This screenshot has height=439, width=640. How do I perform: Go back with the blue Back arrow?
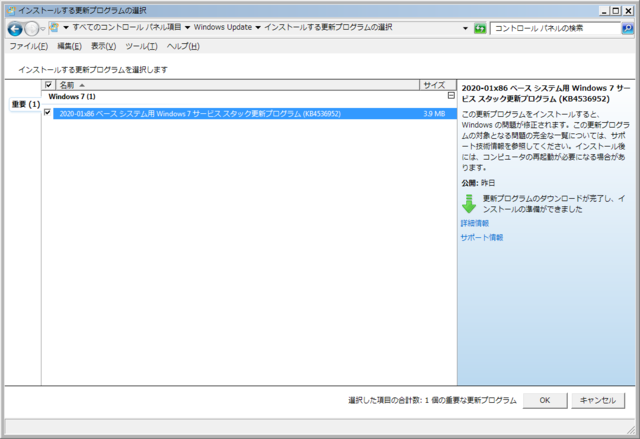(x=15, y=29)
